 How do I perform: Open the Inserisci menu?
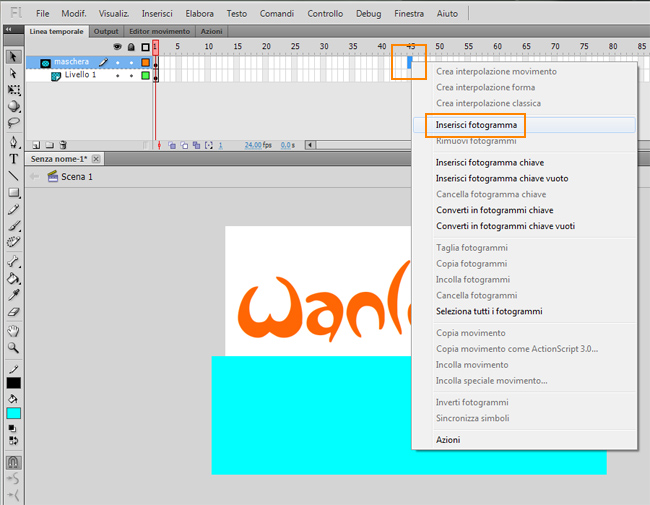pyautogui.click(x=157, y=14)
